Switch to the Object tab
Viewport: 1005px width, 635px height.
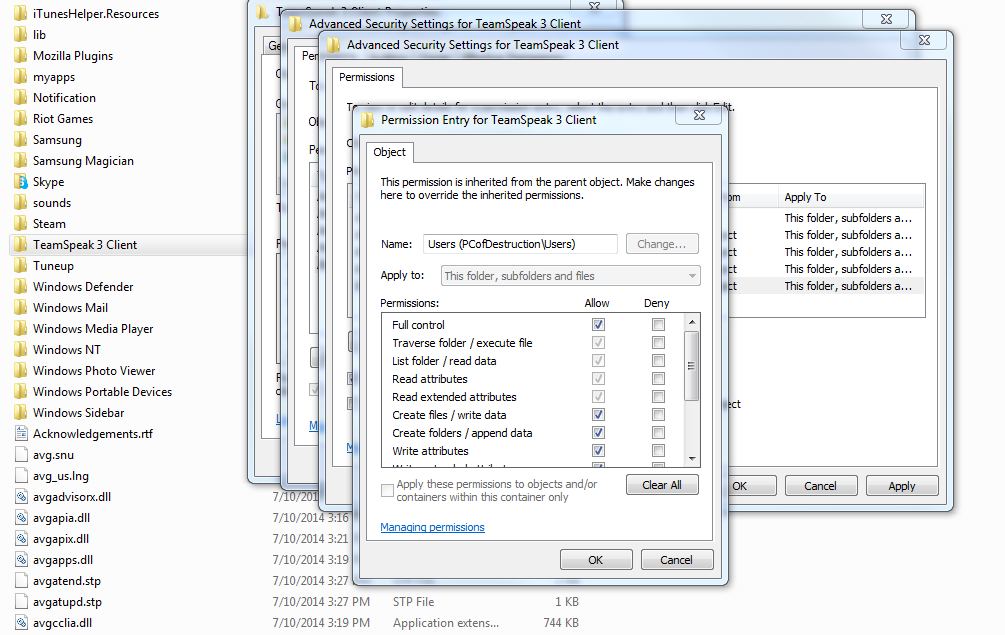(x=390, y=153)
